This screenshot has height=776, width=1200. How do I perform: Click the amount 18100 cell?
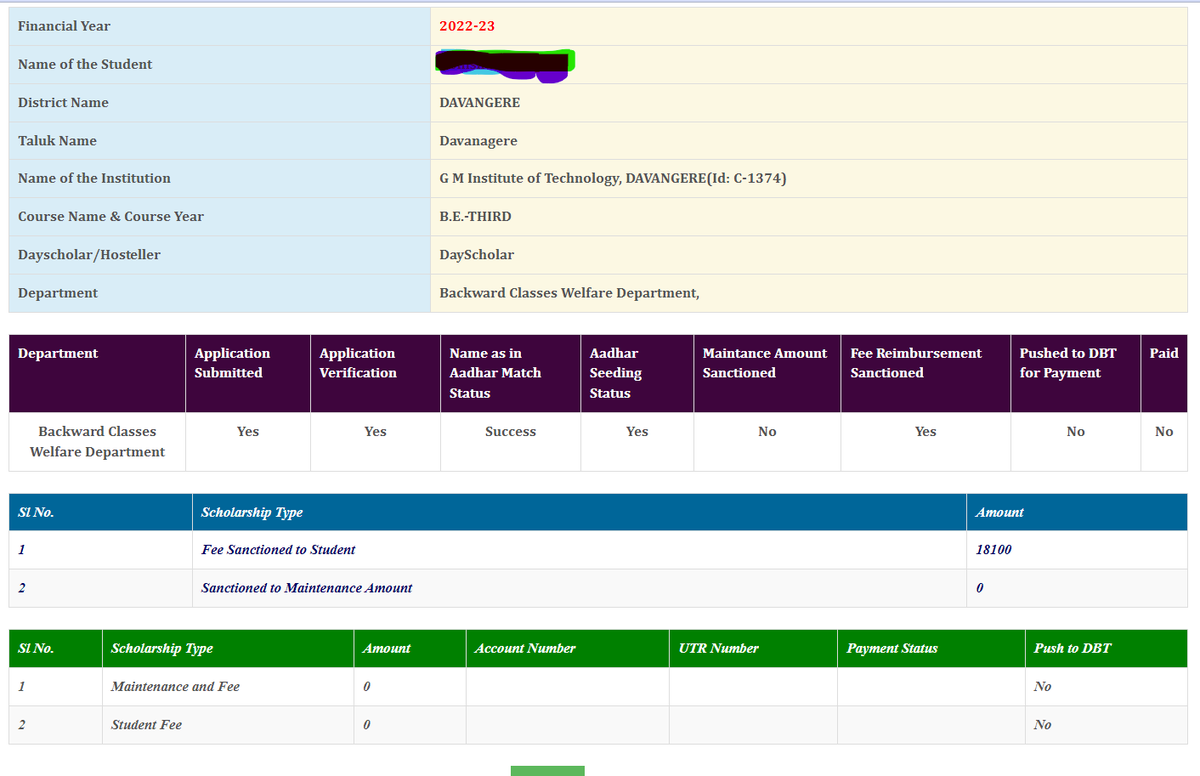990,550
